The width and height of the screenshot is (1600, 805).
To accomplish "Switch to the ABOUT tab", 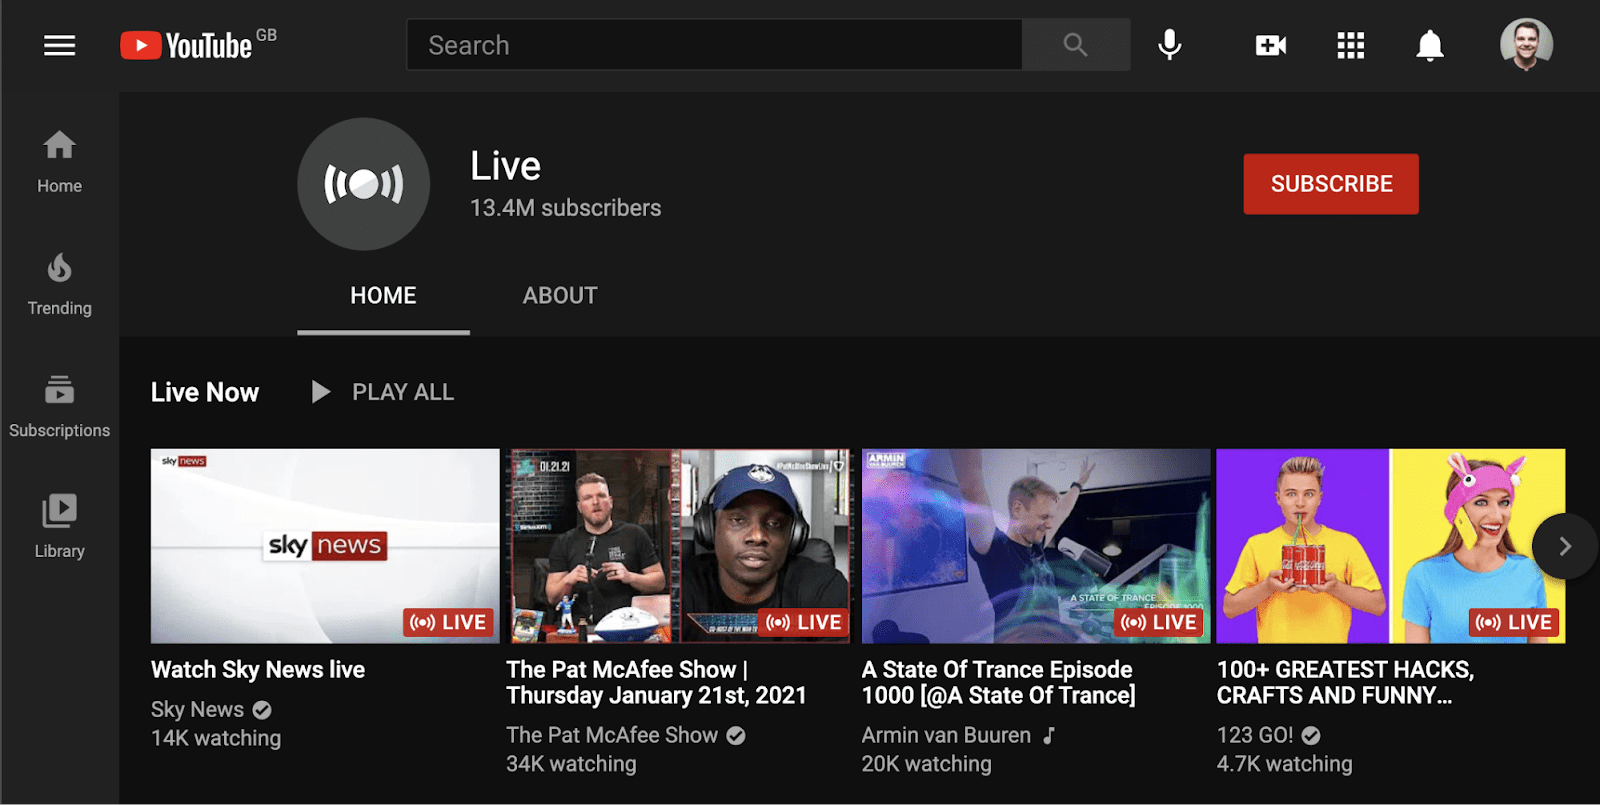I will tap(559, 296).
